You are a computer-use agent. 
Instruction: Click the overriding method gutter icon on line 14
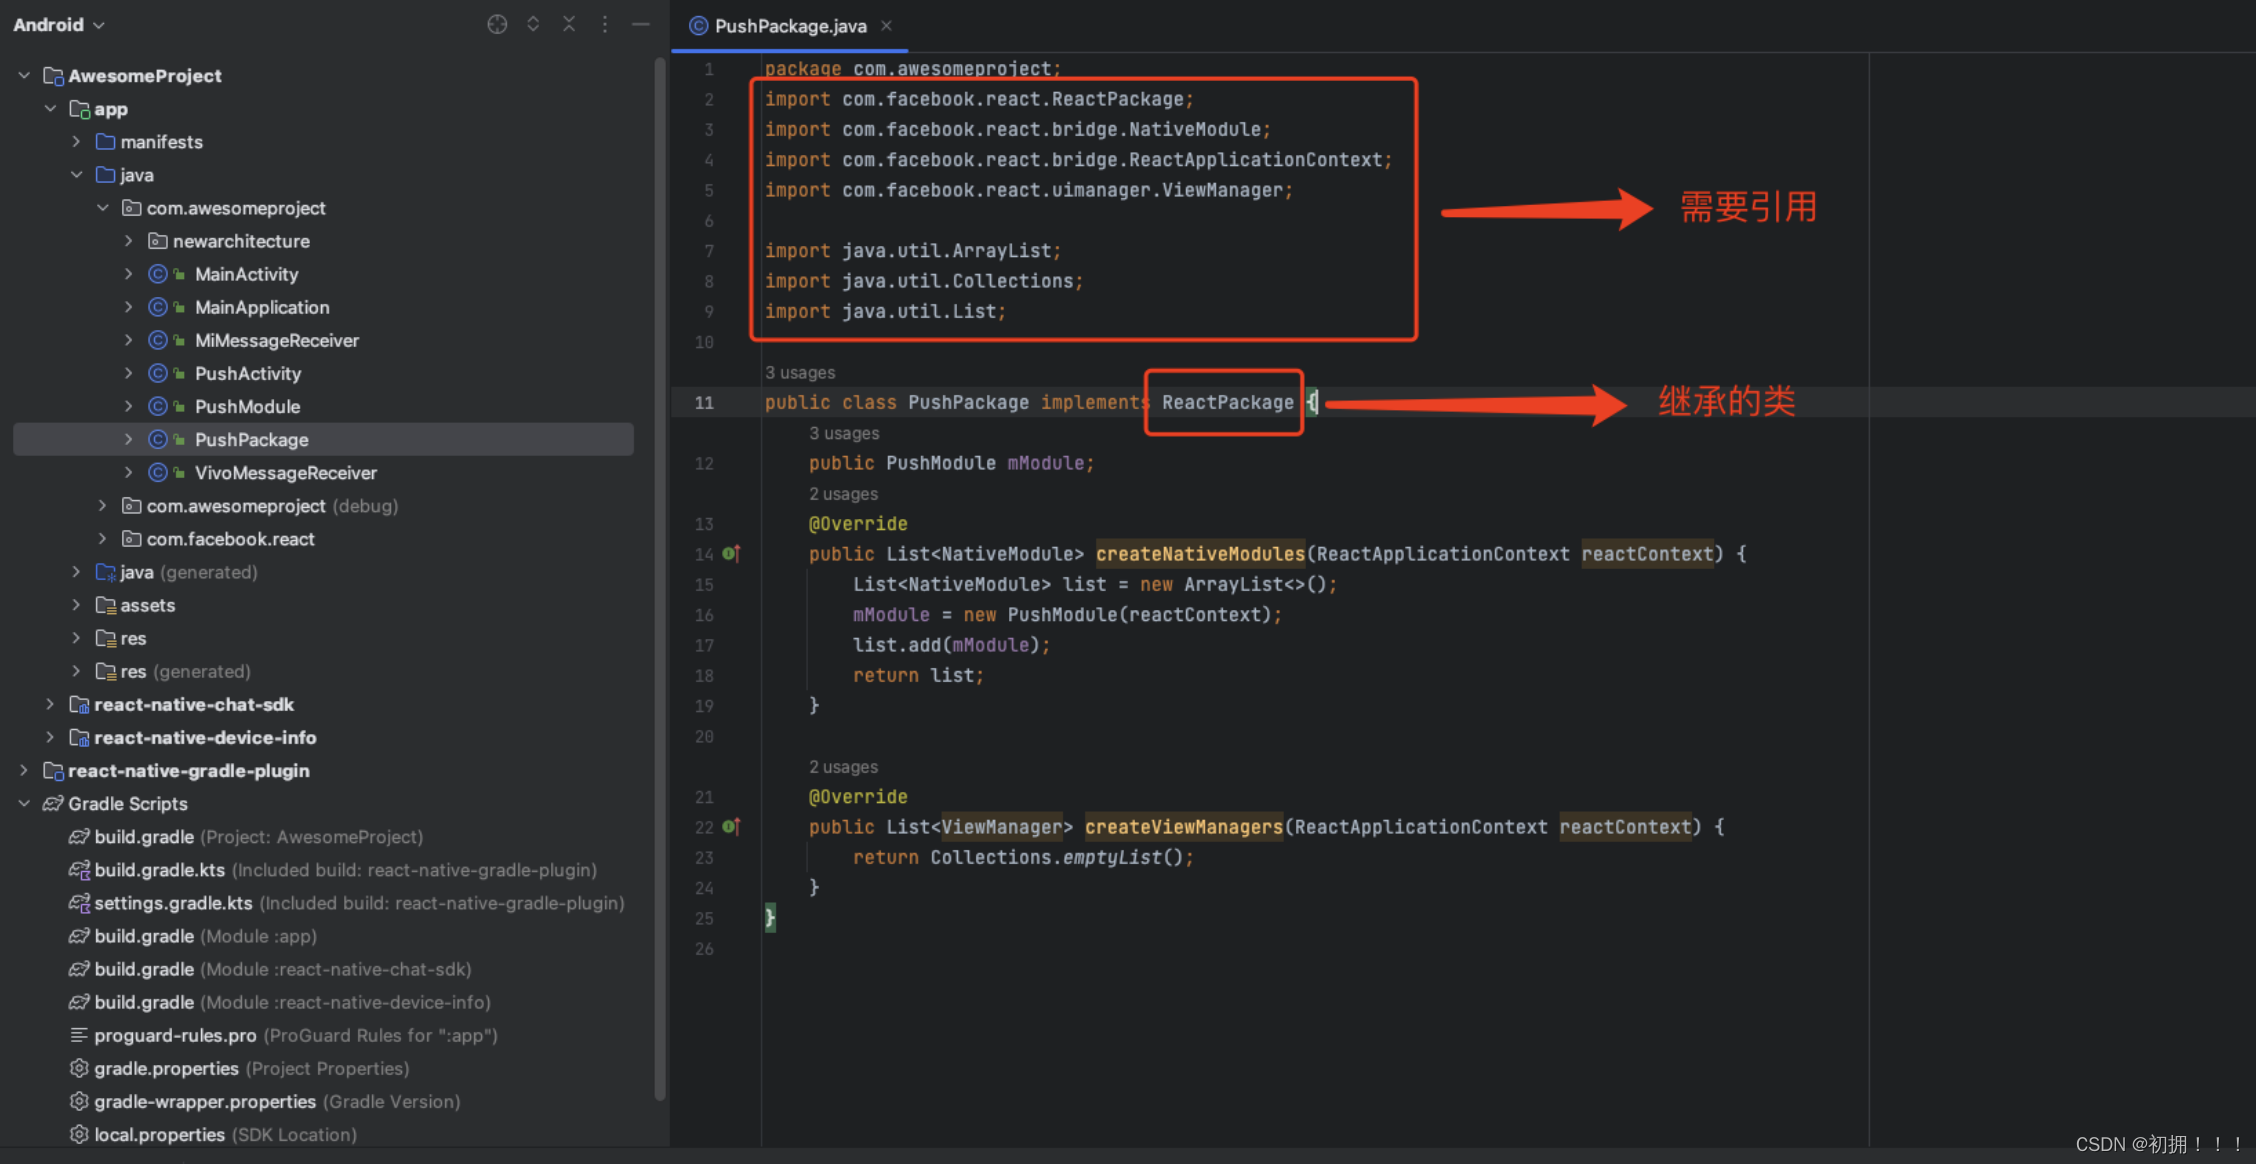point(731,553)
